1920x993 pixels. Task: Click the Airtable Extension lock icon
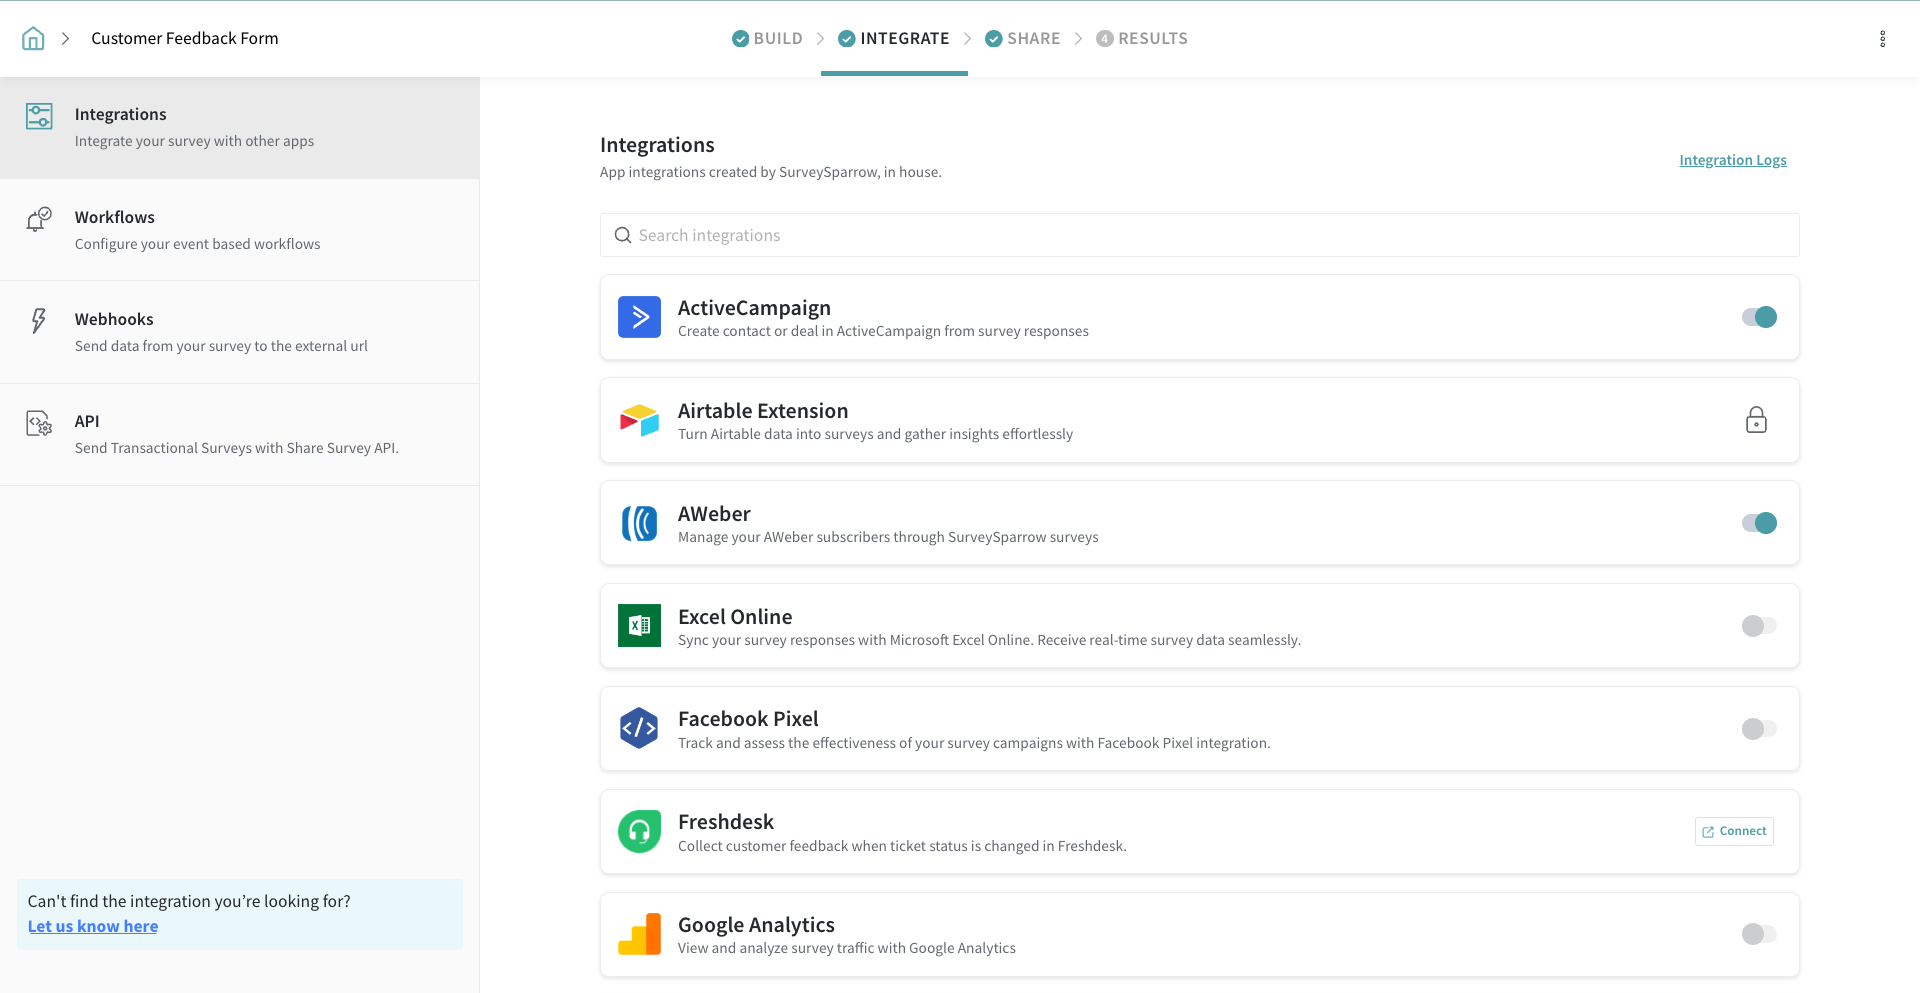[x=1756, y=420]
